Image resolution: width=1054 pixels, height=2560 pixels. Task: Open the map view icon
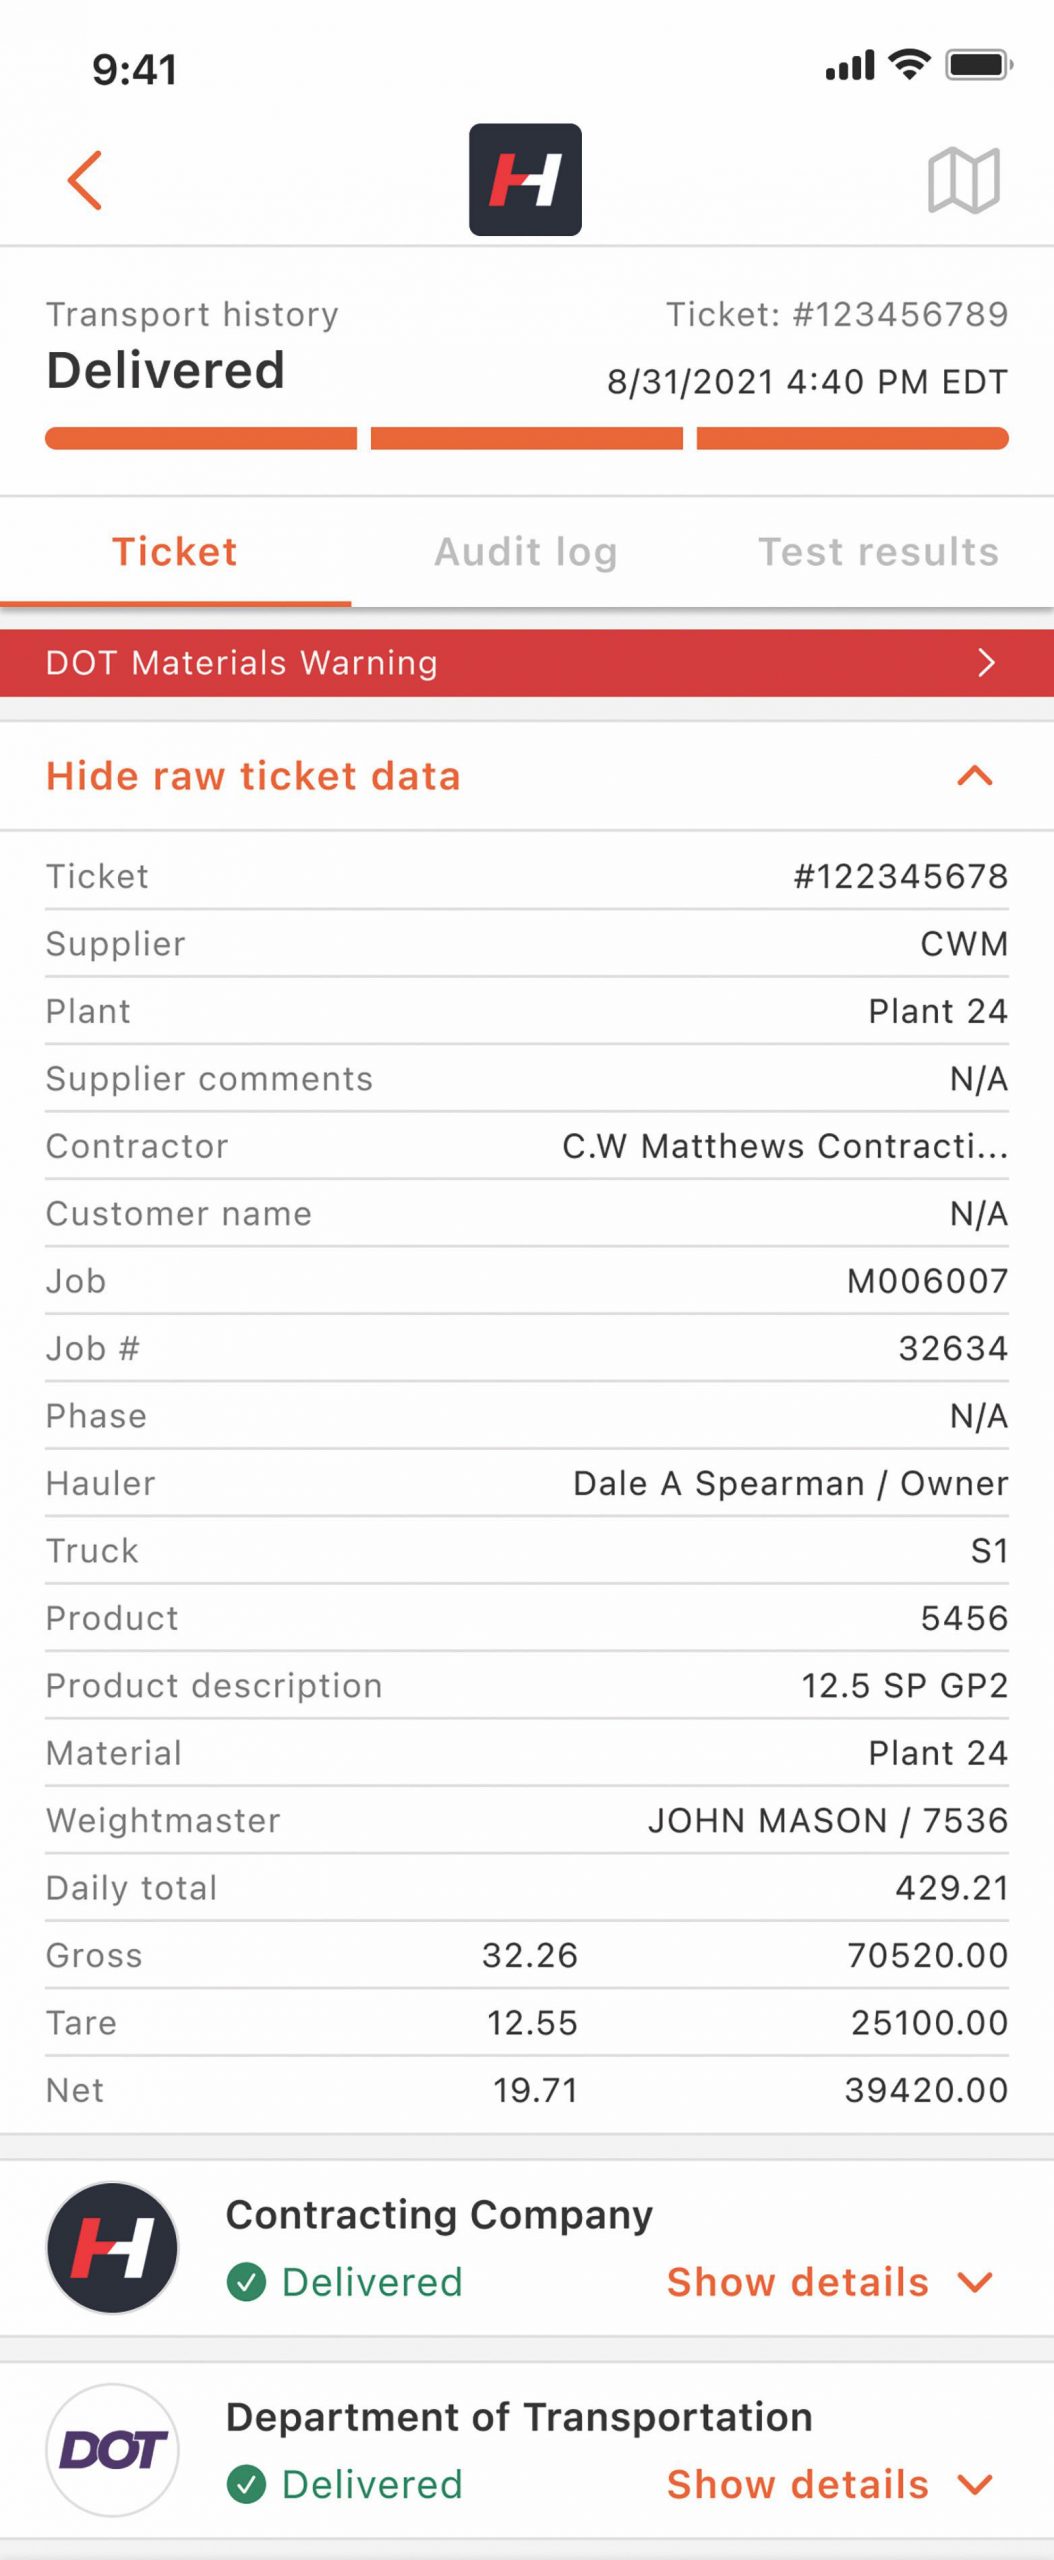tap(963, 180)
